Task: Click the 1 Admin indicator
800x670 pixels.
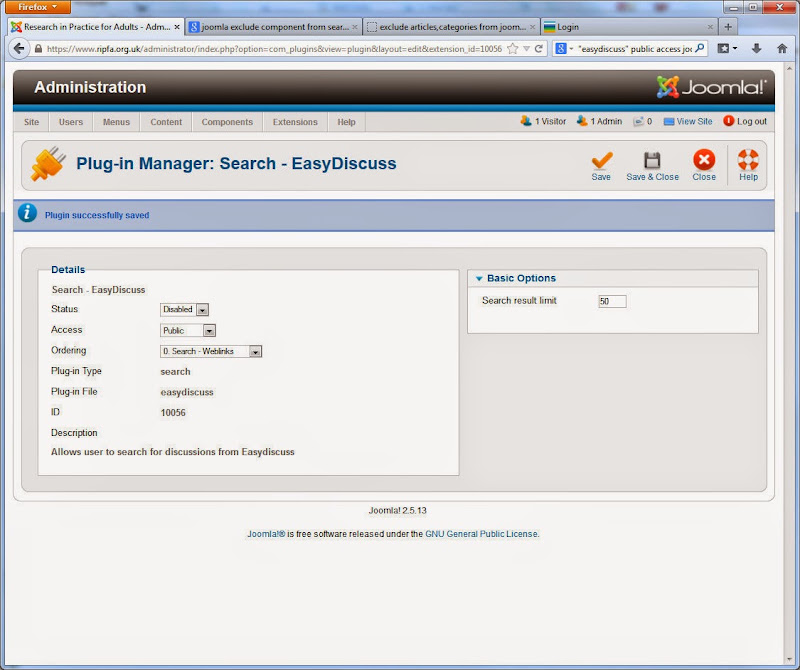Action: tap(599, 121)
